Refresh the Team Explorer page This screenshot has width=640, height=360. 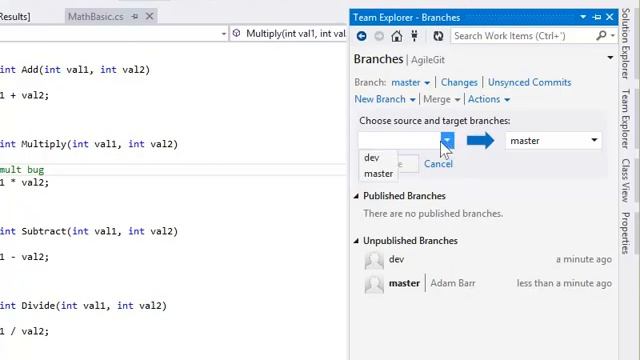438,36
